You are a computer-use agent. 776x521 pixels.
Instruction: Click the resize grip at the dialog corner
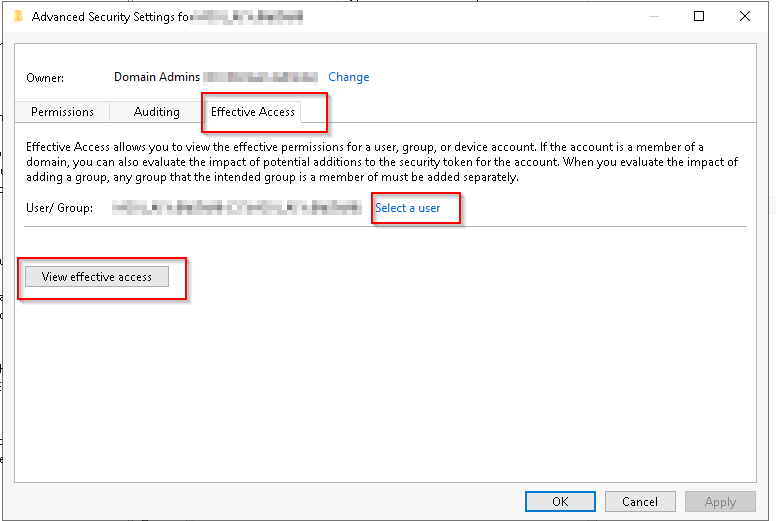pos(767,513)
